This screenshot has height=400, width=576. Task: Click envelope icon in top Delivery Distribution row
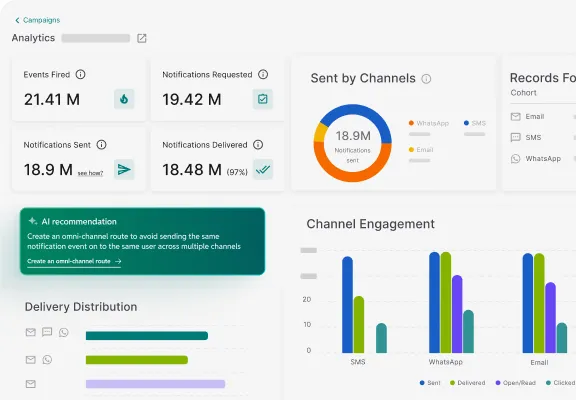31,332
